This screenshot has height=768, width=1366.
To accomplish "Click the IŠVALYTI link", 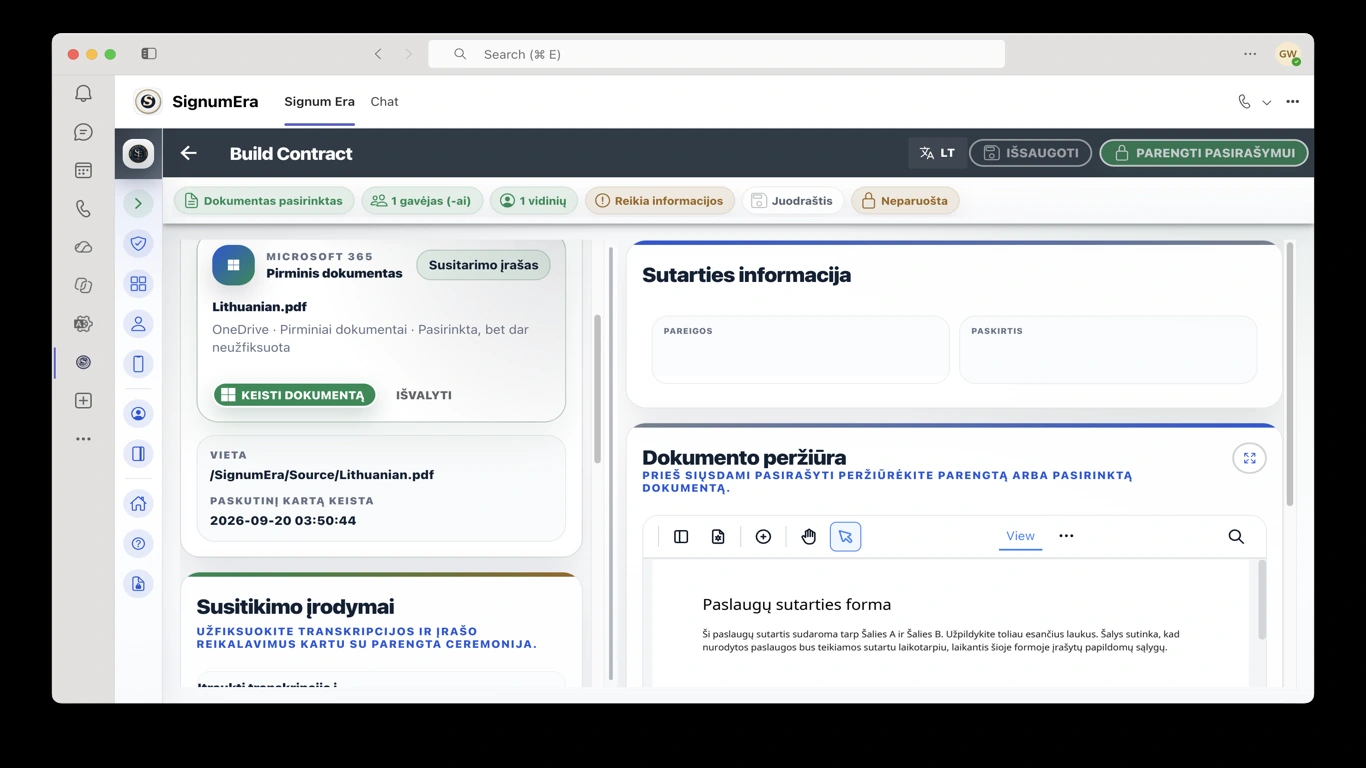I will pos(424,395).
